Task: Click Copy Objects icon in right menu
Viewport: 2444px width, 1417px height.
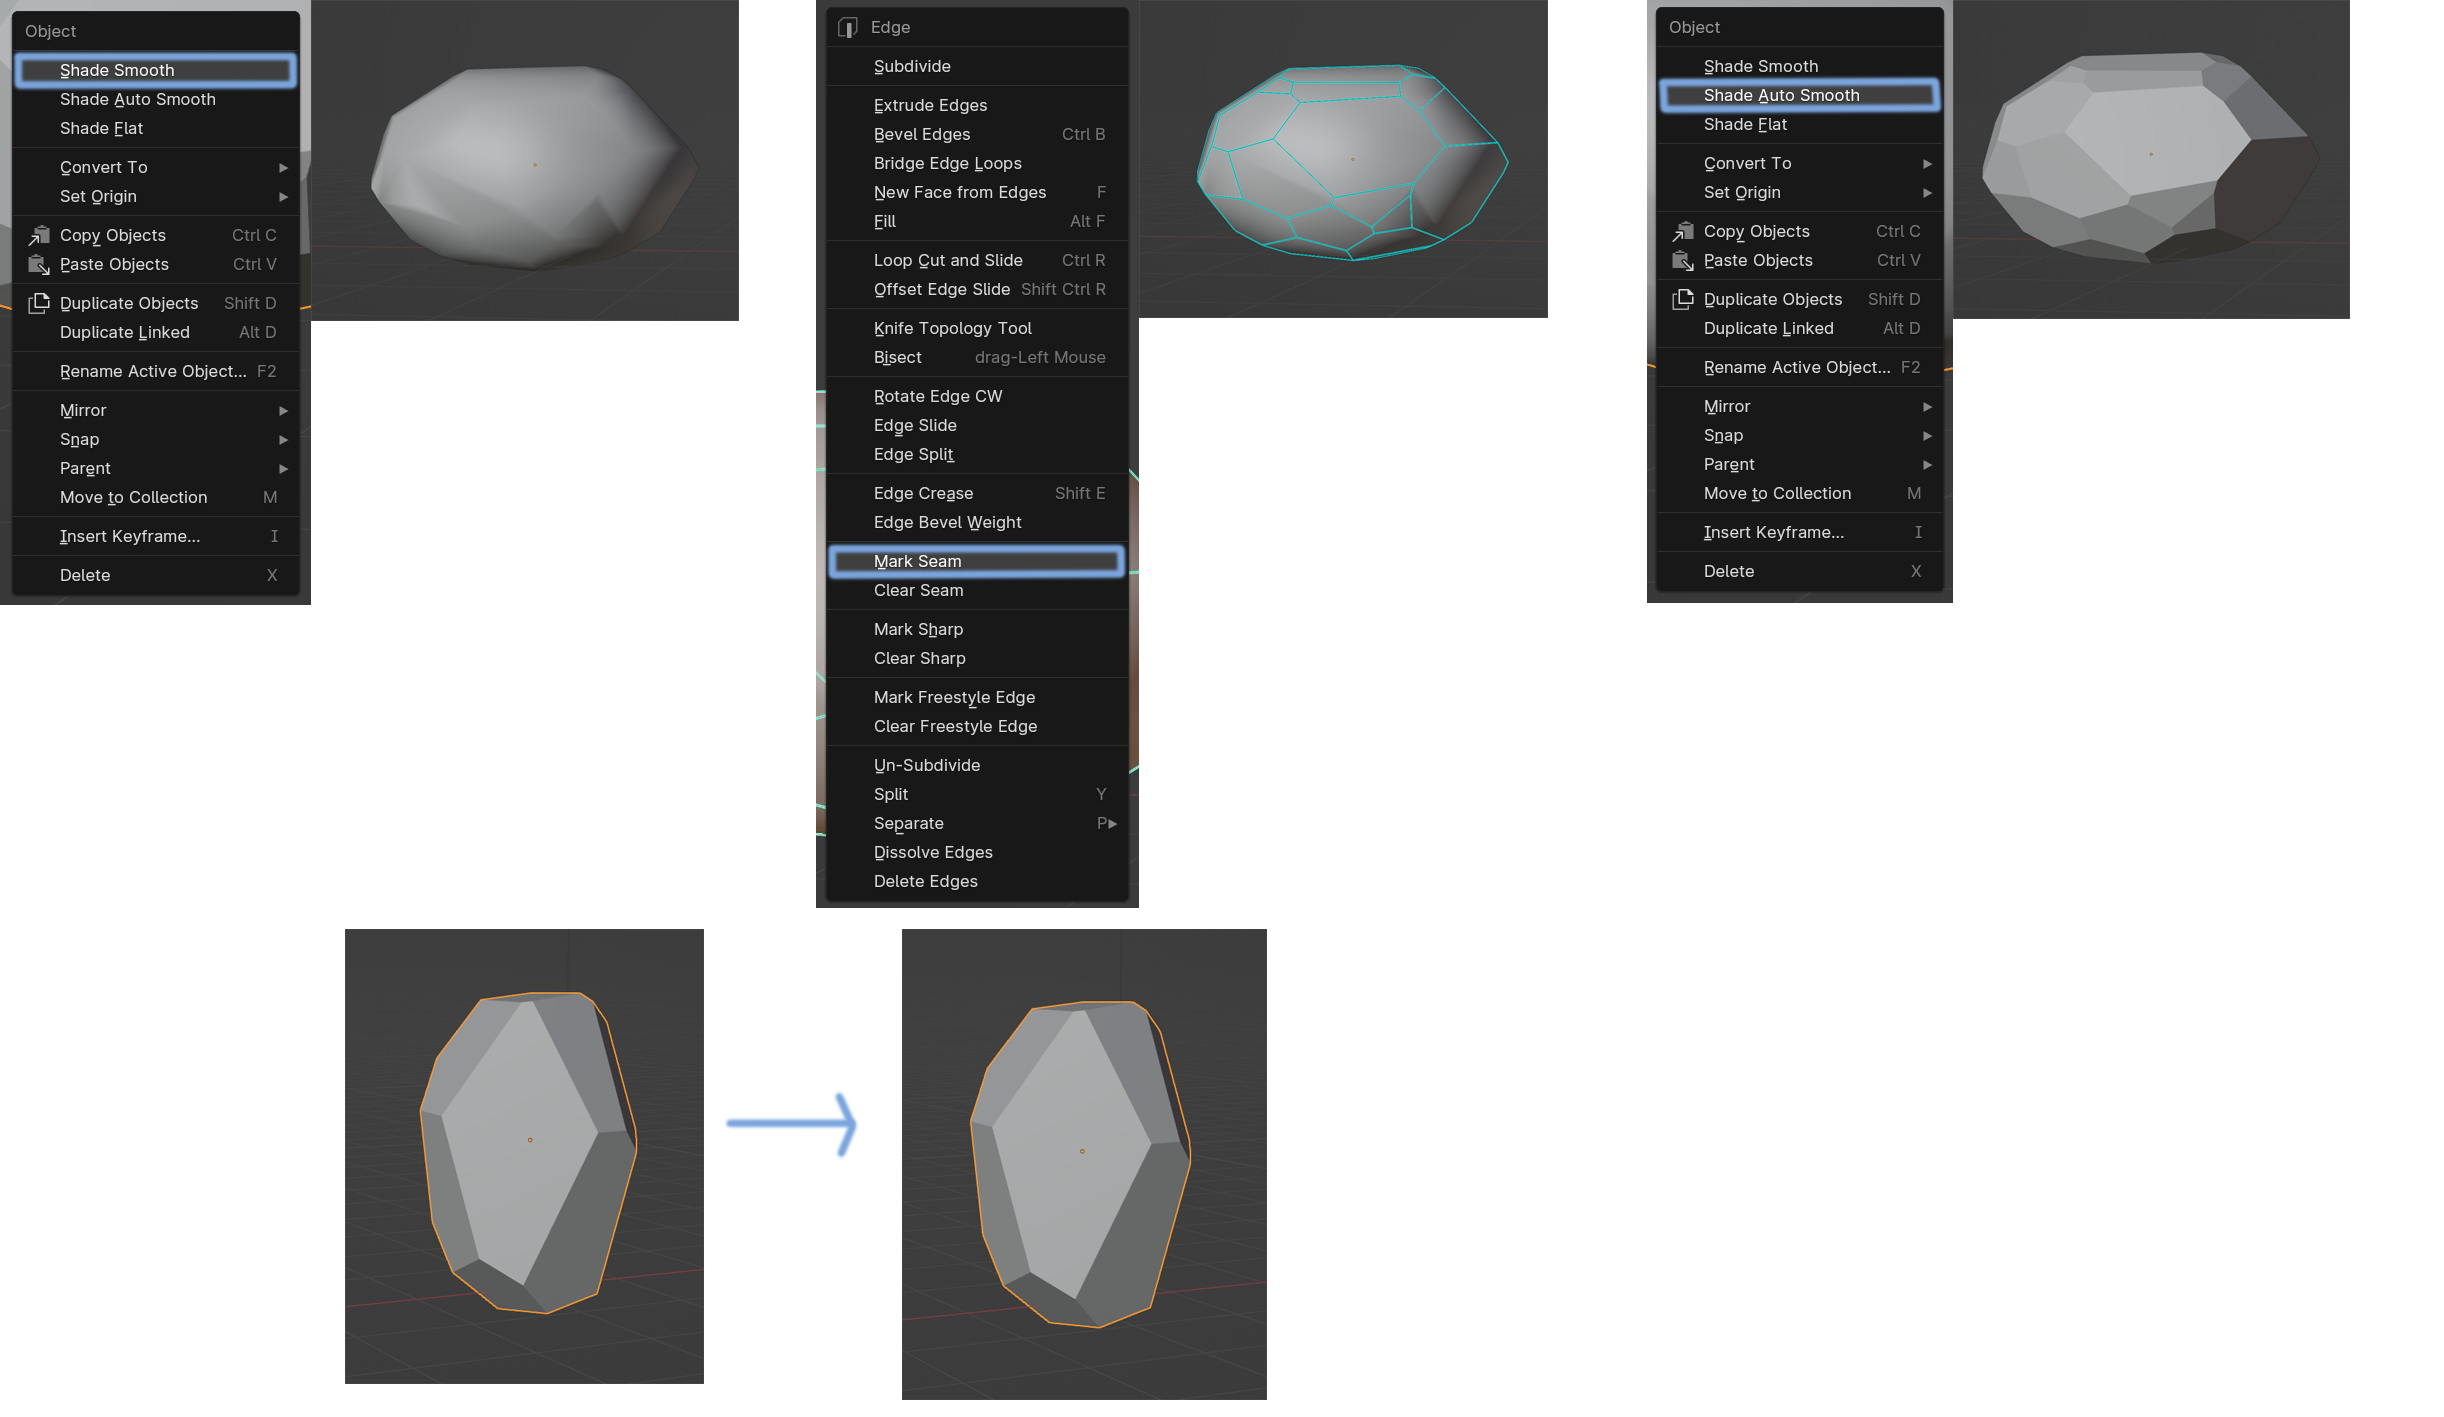Action: 1683,231
